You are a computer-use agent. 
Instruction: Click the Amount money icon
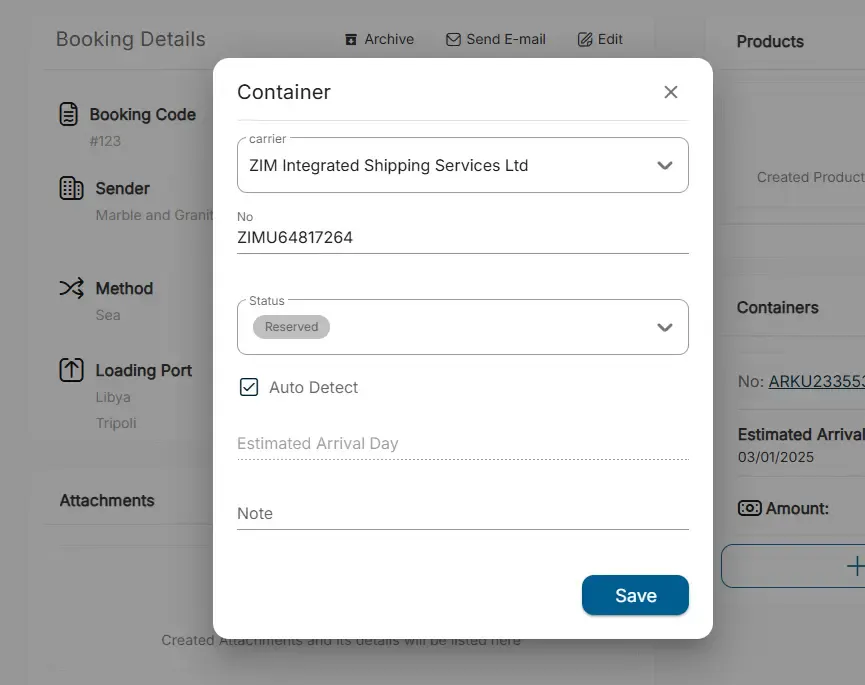[x=749, y=508]
